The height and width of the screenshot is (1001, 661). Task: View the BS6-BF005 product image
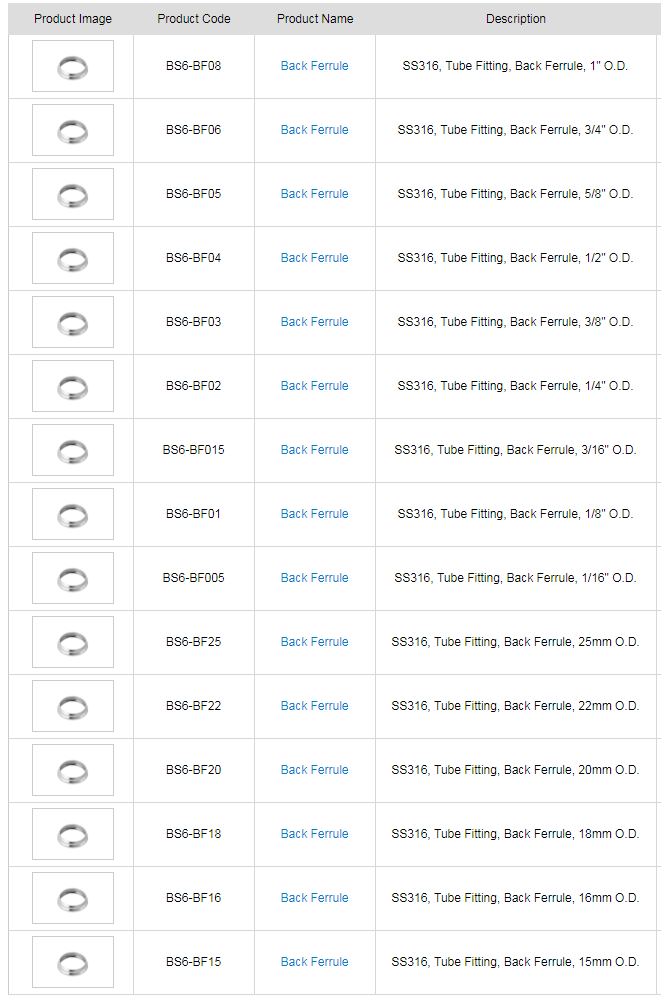click(72, 578)
